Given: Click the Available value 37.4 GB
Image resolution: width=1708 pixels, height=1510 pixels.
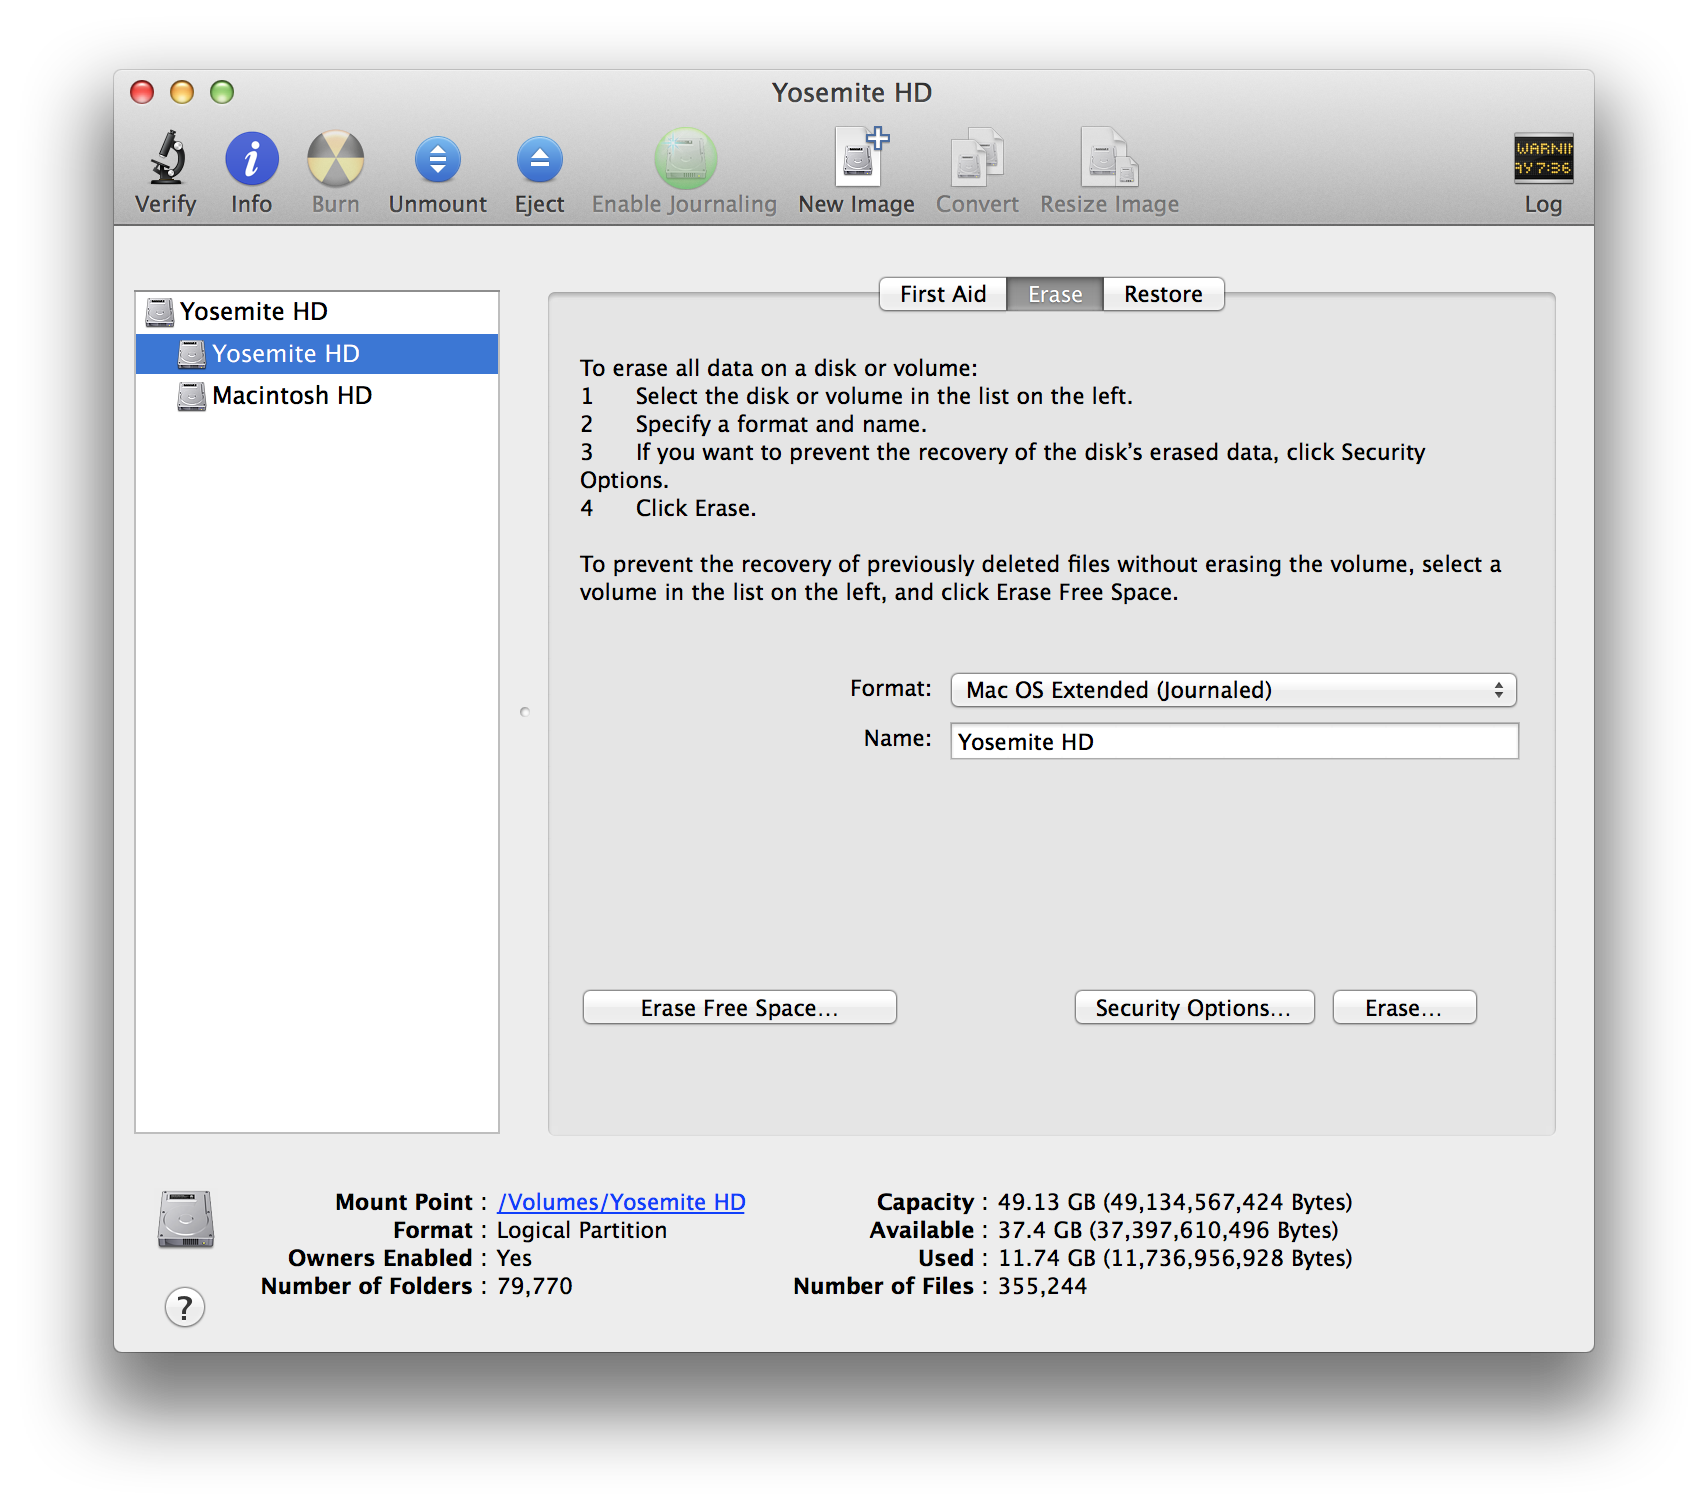Looking at the screenshot, I should [1168, 1230].
